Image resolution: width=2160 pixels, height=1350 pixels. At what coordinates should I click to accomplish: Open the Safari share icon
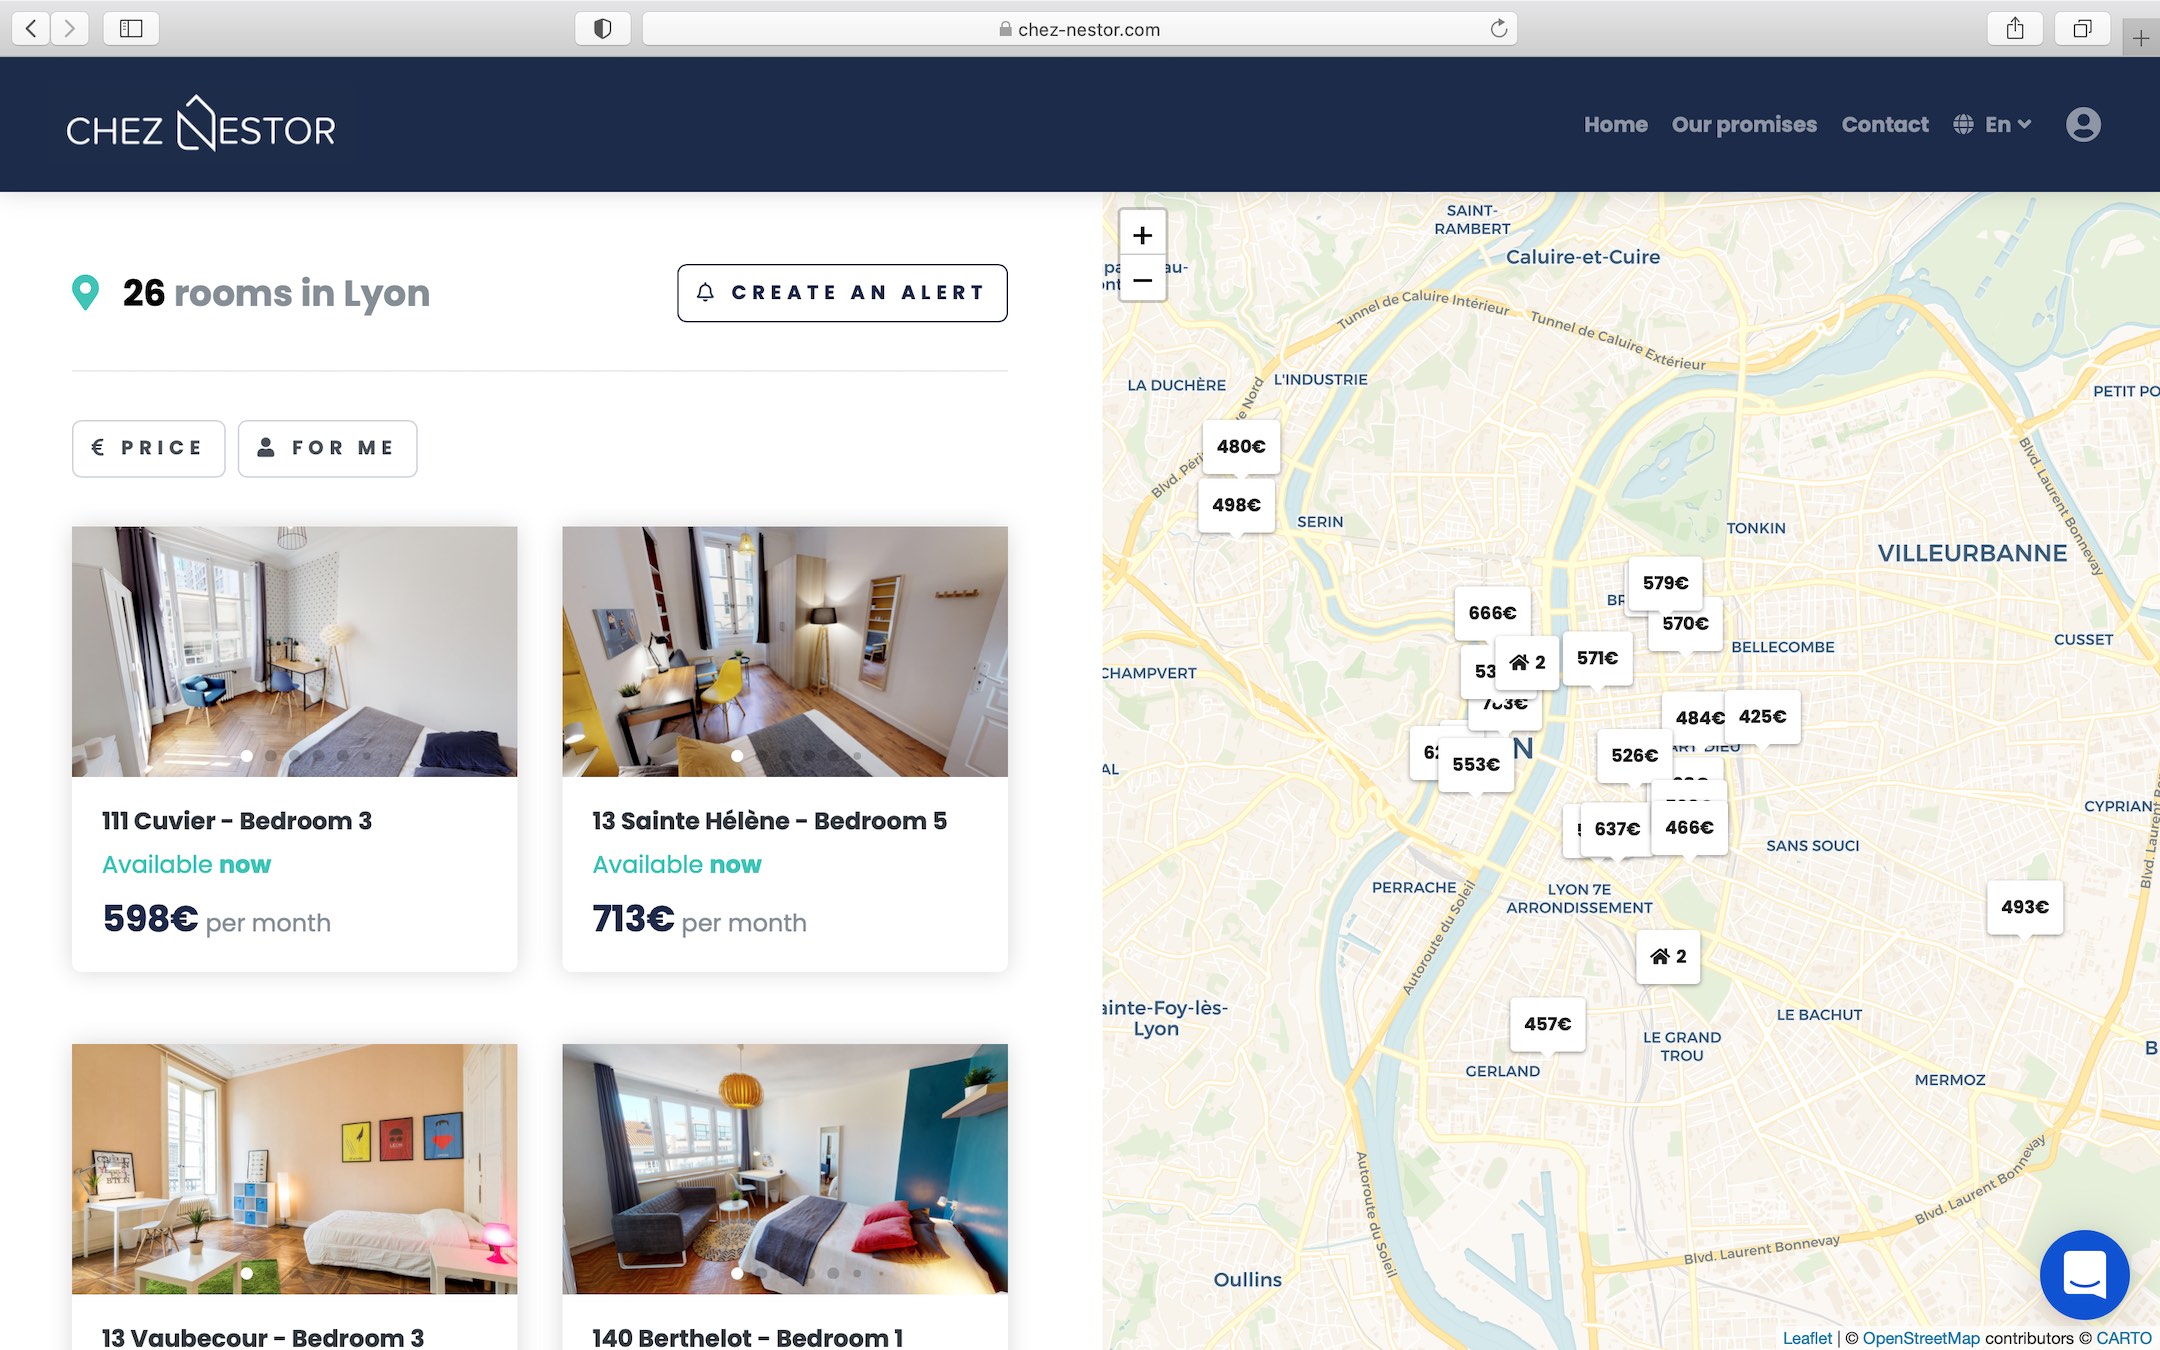coord(2015,28)
